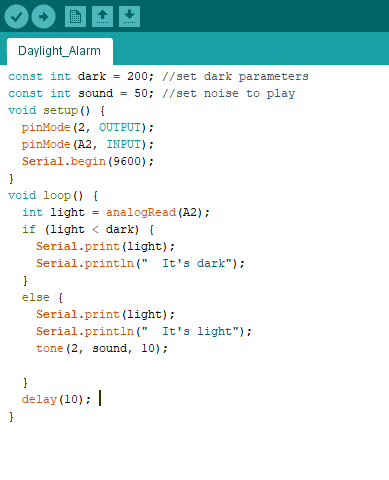Click the 'pinMode(A2, INPUT);' line

[x=88, y=144]
